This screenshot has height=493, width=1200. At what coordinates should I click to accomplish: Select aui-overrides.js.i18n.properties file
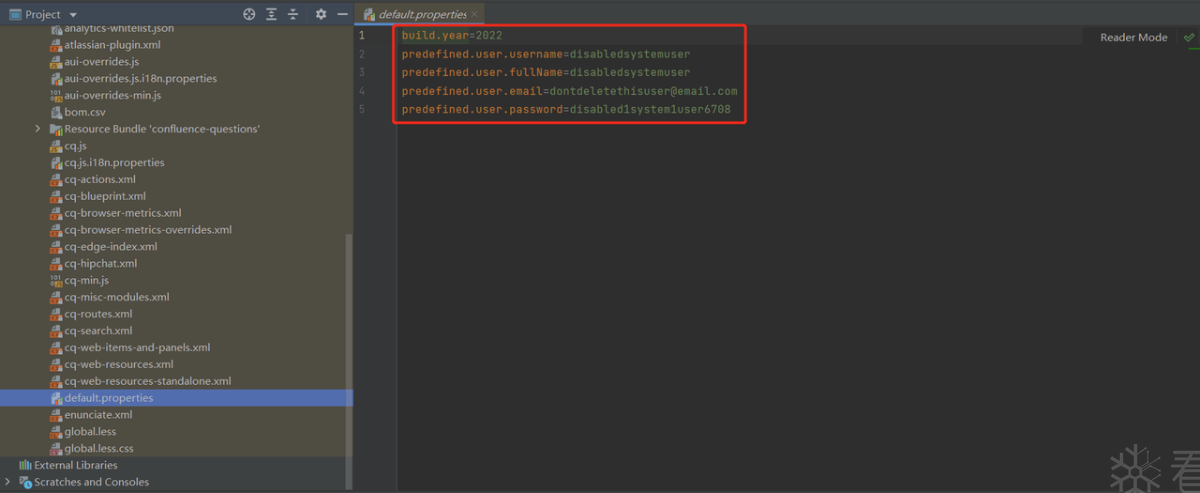pos(140,78)
